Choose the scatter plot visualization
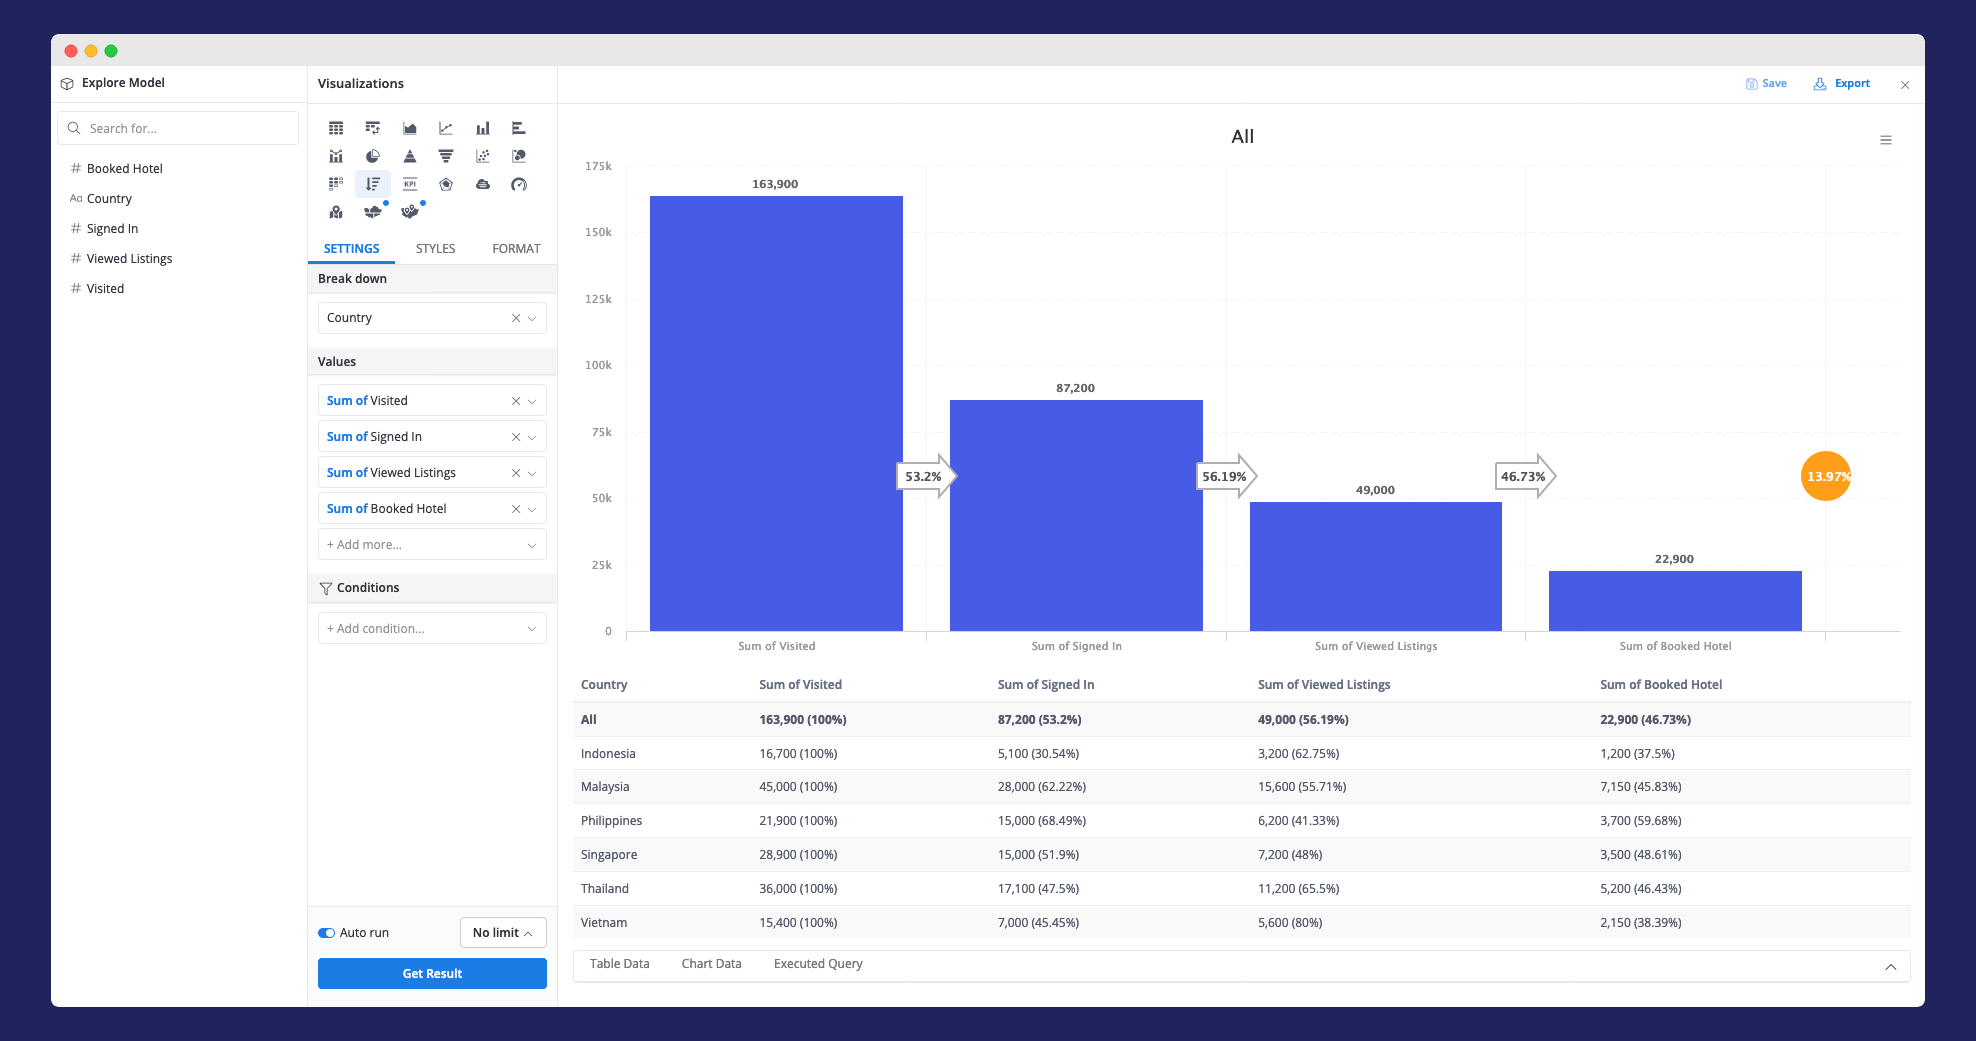This screenshot has height=1041, width=1976. coord(483,156)
